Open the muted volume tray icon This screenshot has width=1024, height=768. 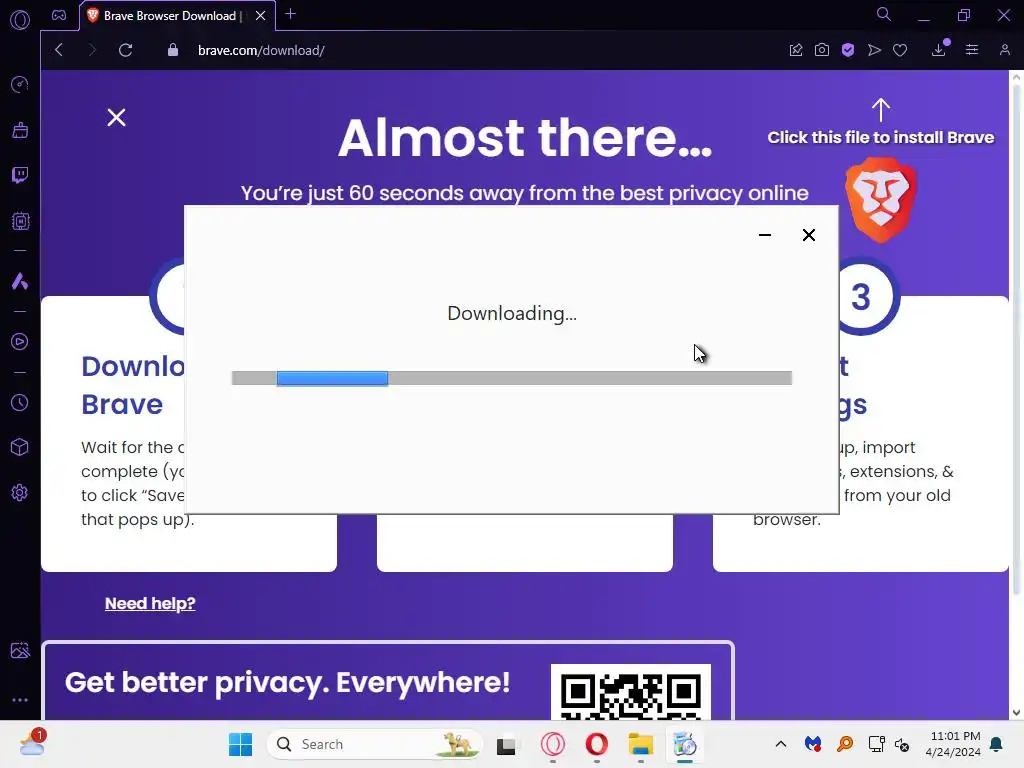click(x=902, y=744)
